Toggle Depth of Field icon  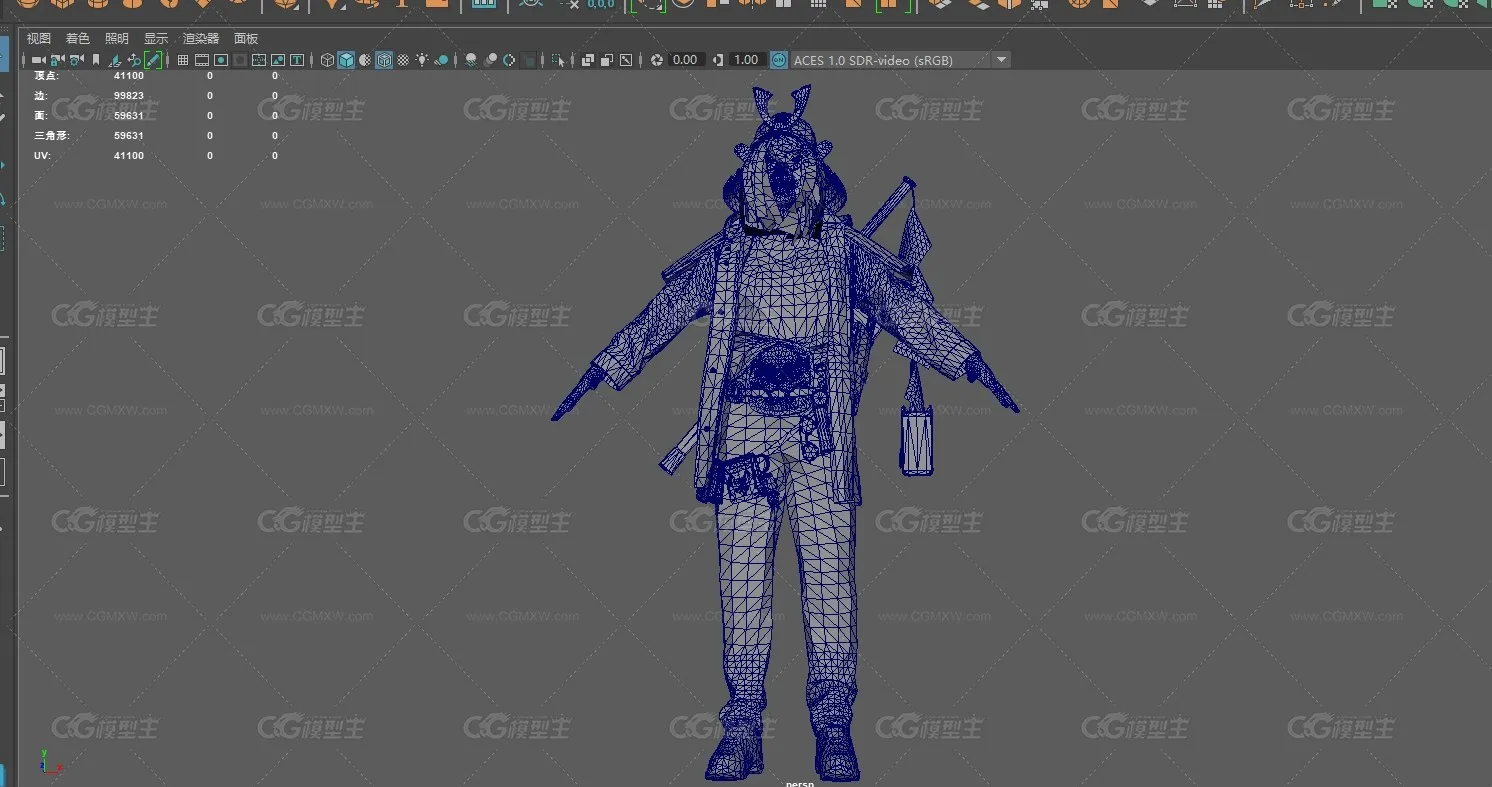(x=528, y=60)
